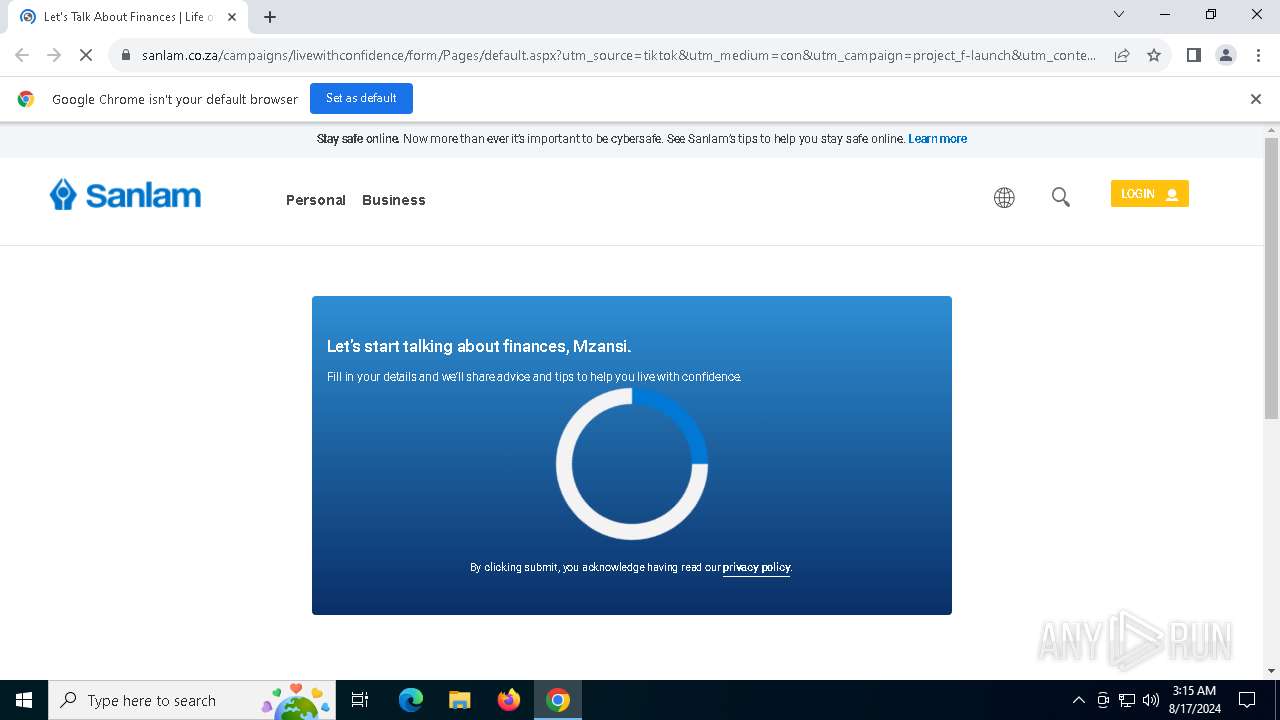Open the site search magnifier icon

[1061, 197]
